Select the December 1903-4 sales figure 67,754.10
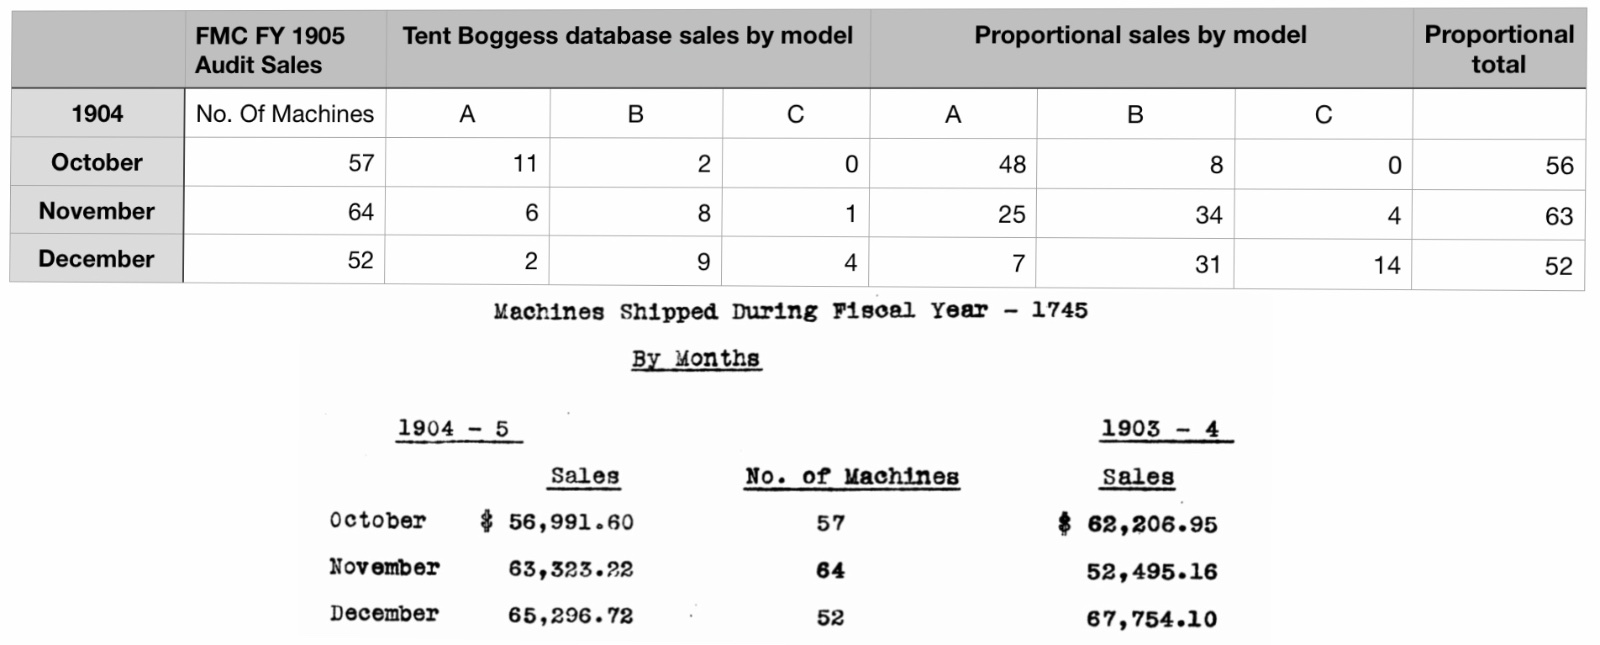 [1151, 619]
